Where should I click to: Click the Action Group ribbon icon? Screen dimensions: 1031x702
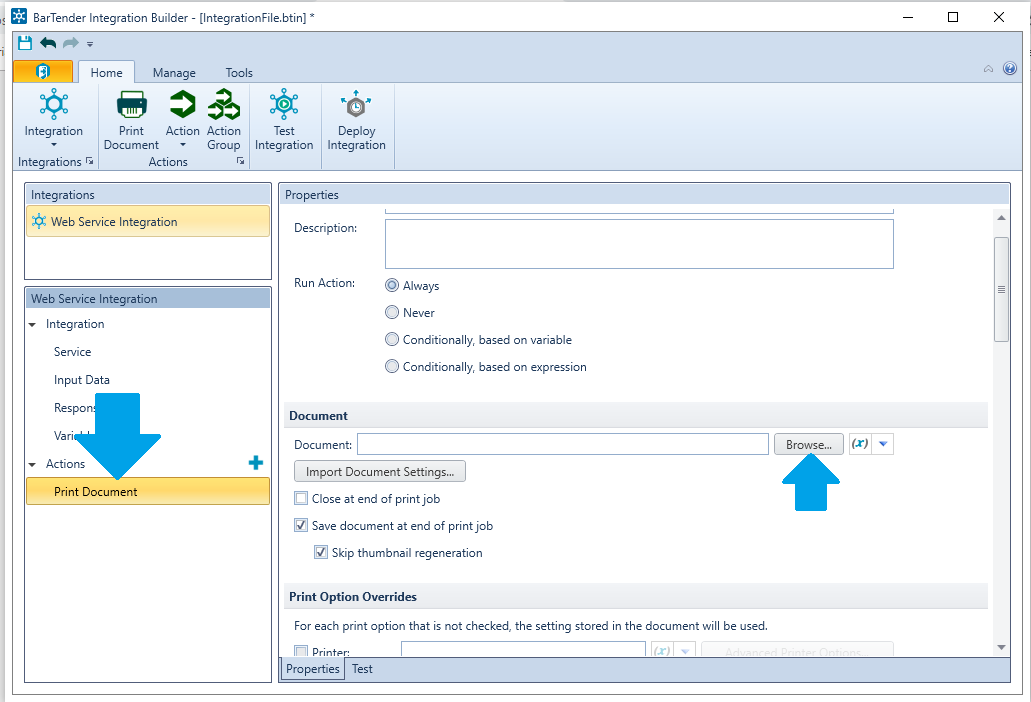point(224,104)
